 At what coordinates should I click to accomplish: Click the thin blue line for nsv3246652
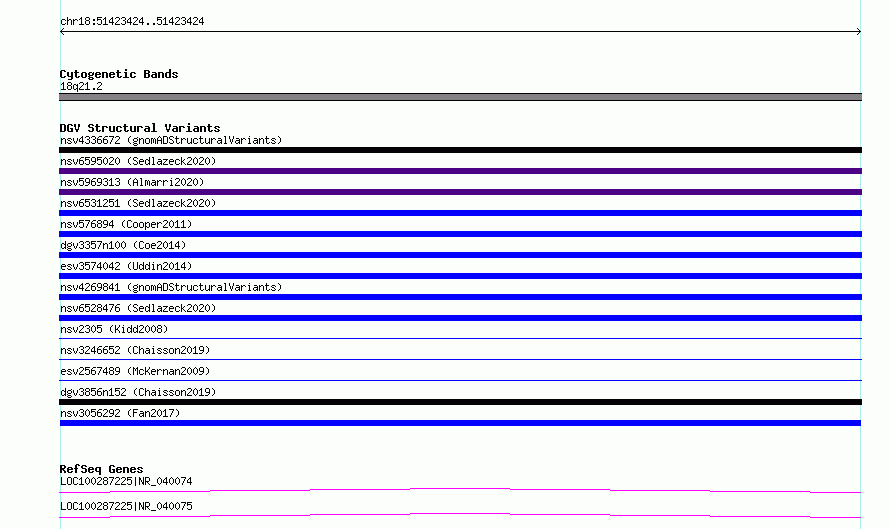click(x=460, y=359)
